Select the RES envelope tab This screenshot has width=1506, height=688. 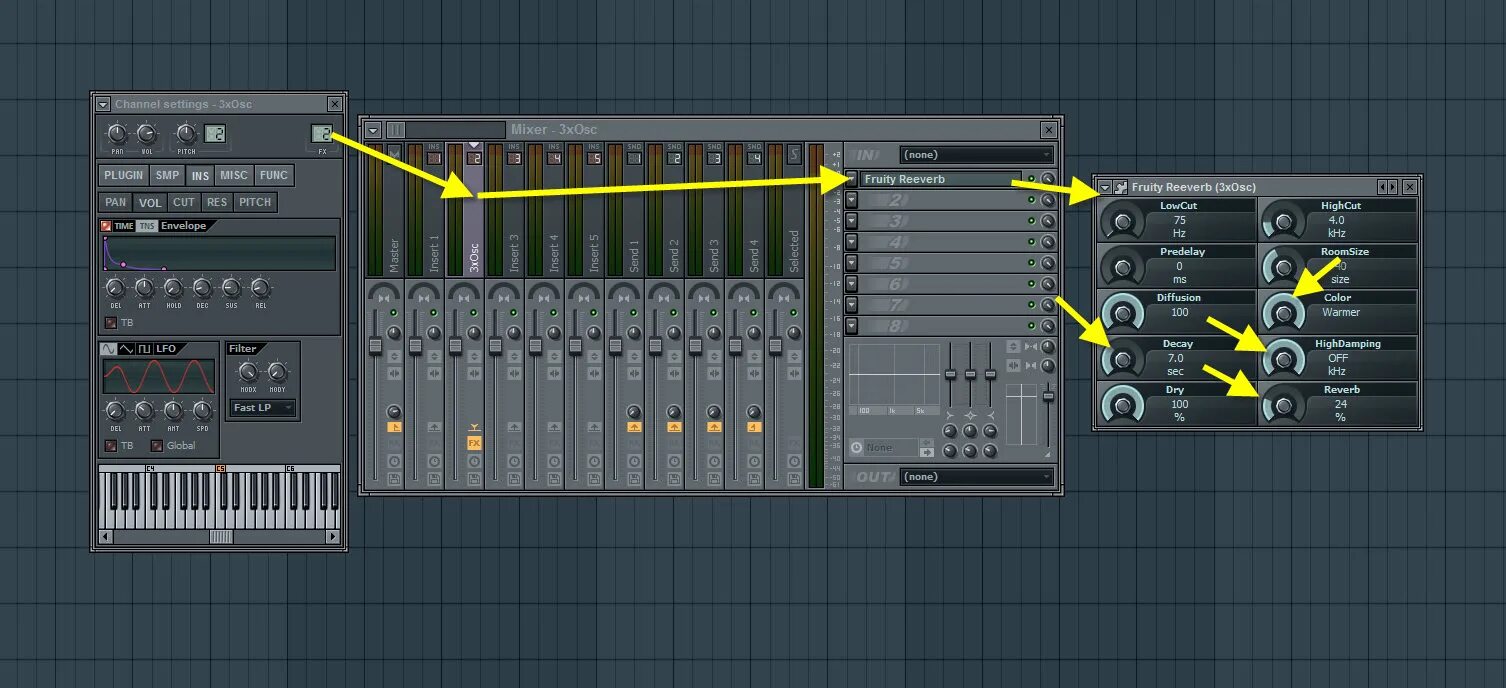point(217,202)
